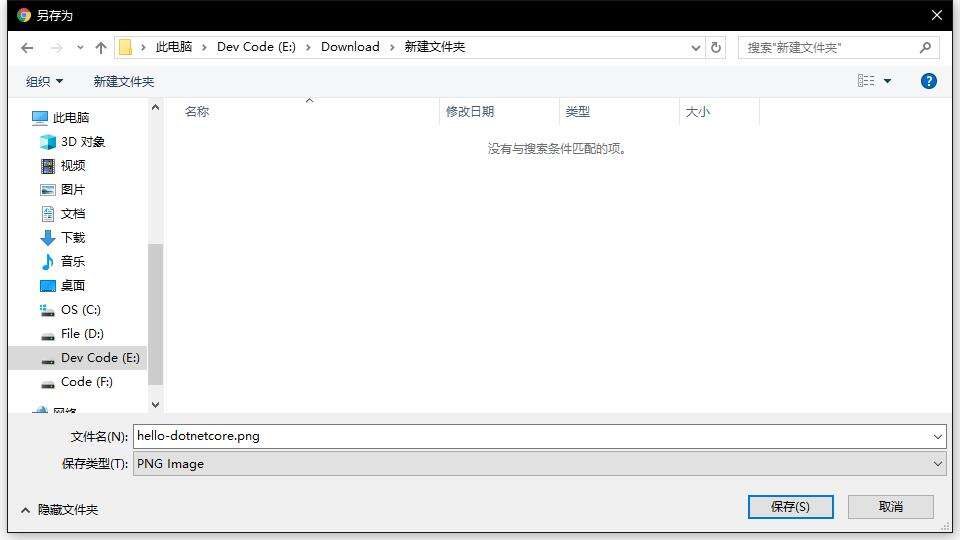Viewport: 960px width, 540px height.
Task: Open the help question mark icon
Action: point(928,81)
